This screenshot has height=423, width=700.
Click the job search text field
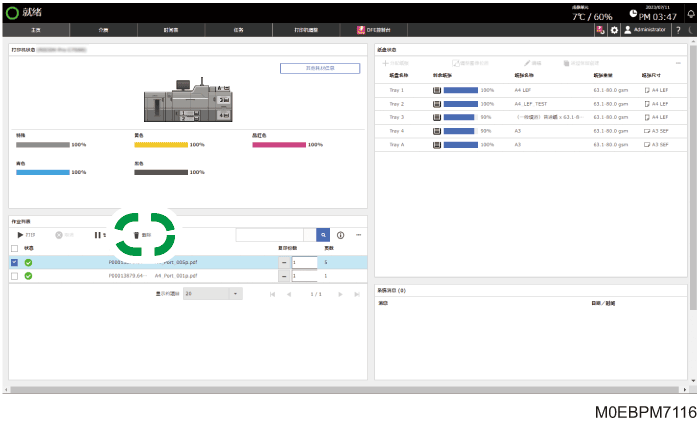(x=270, y=235)
